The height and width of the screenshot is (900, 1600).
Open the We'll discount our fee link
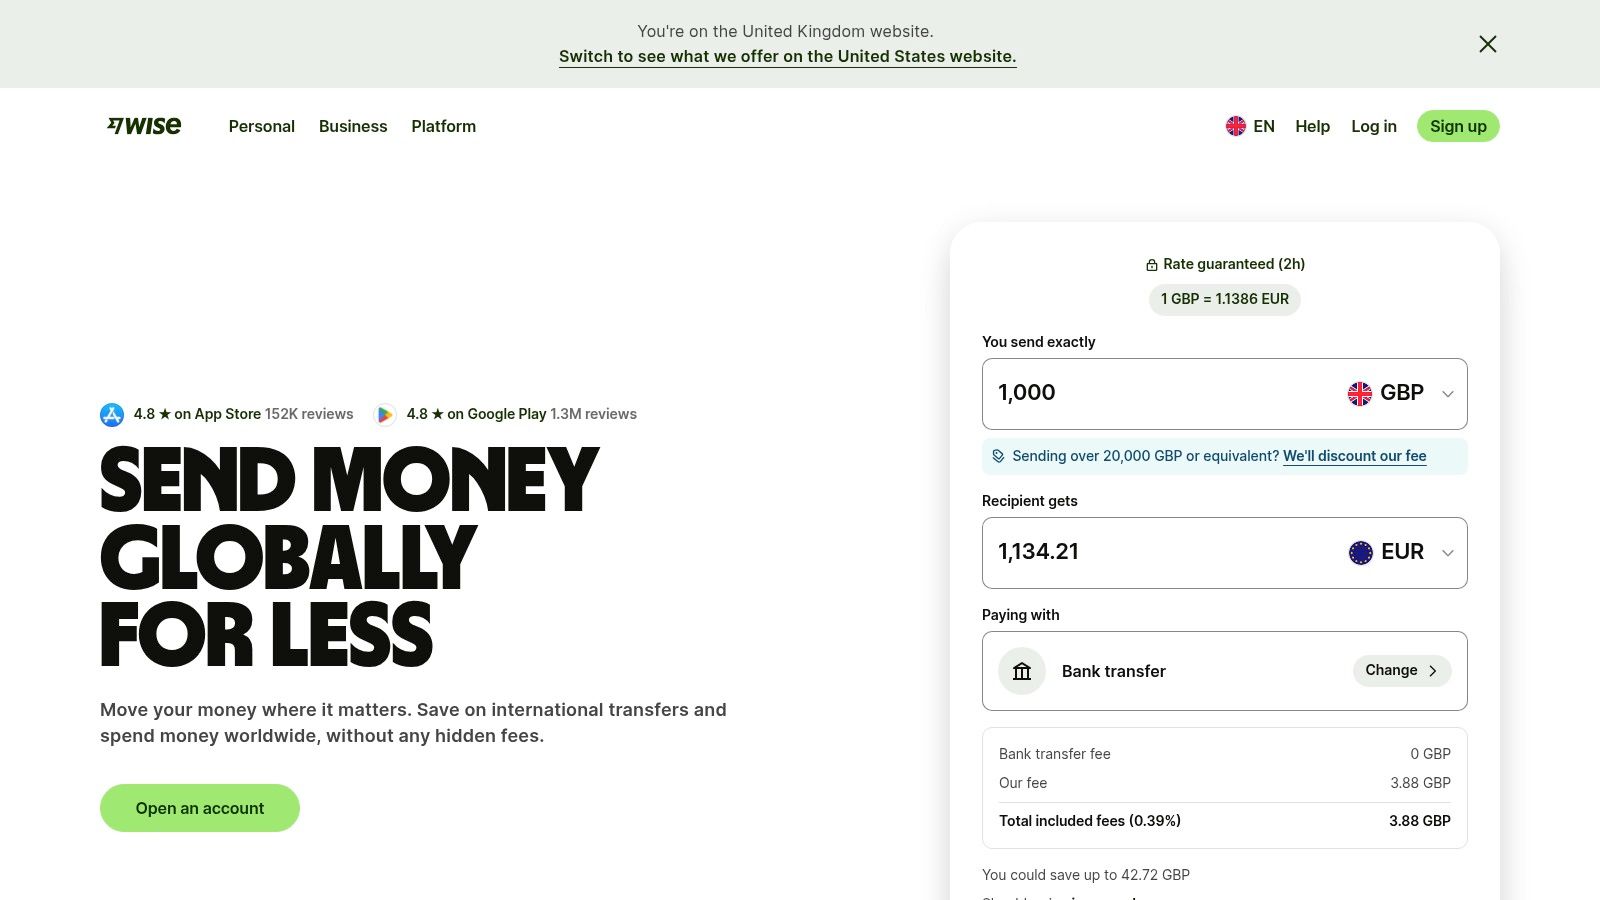pos(1354,455)
